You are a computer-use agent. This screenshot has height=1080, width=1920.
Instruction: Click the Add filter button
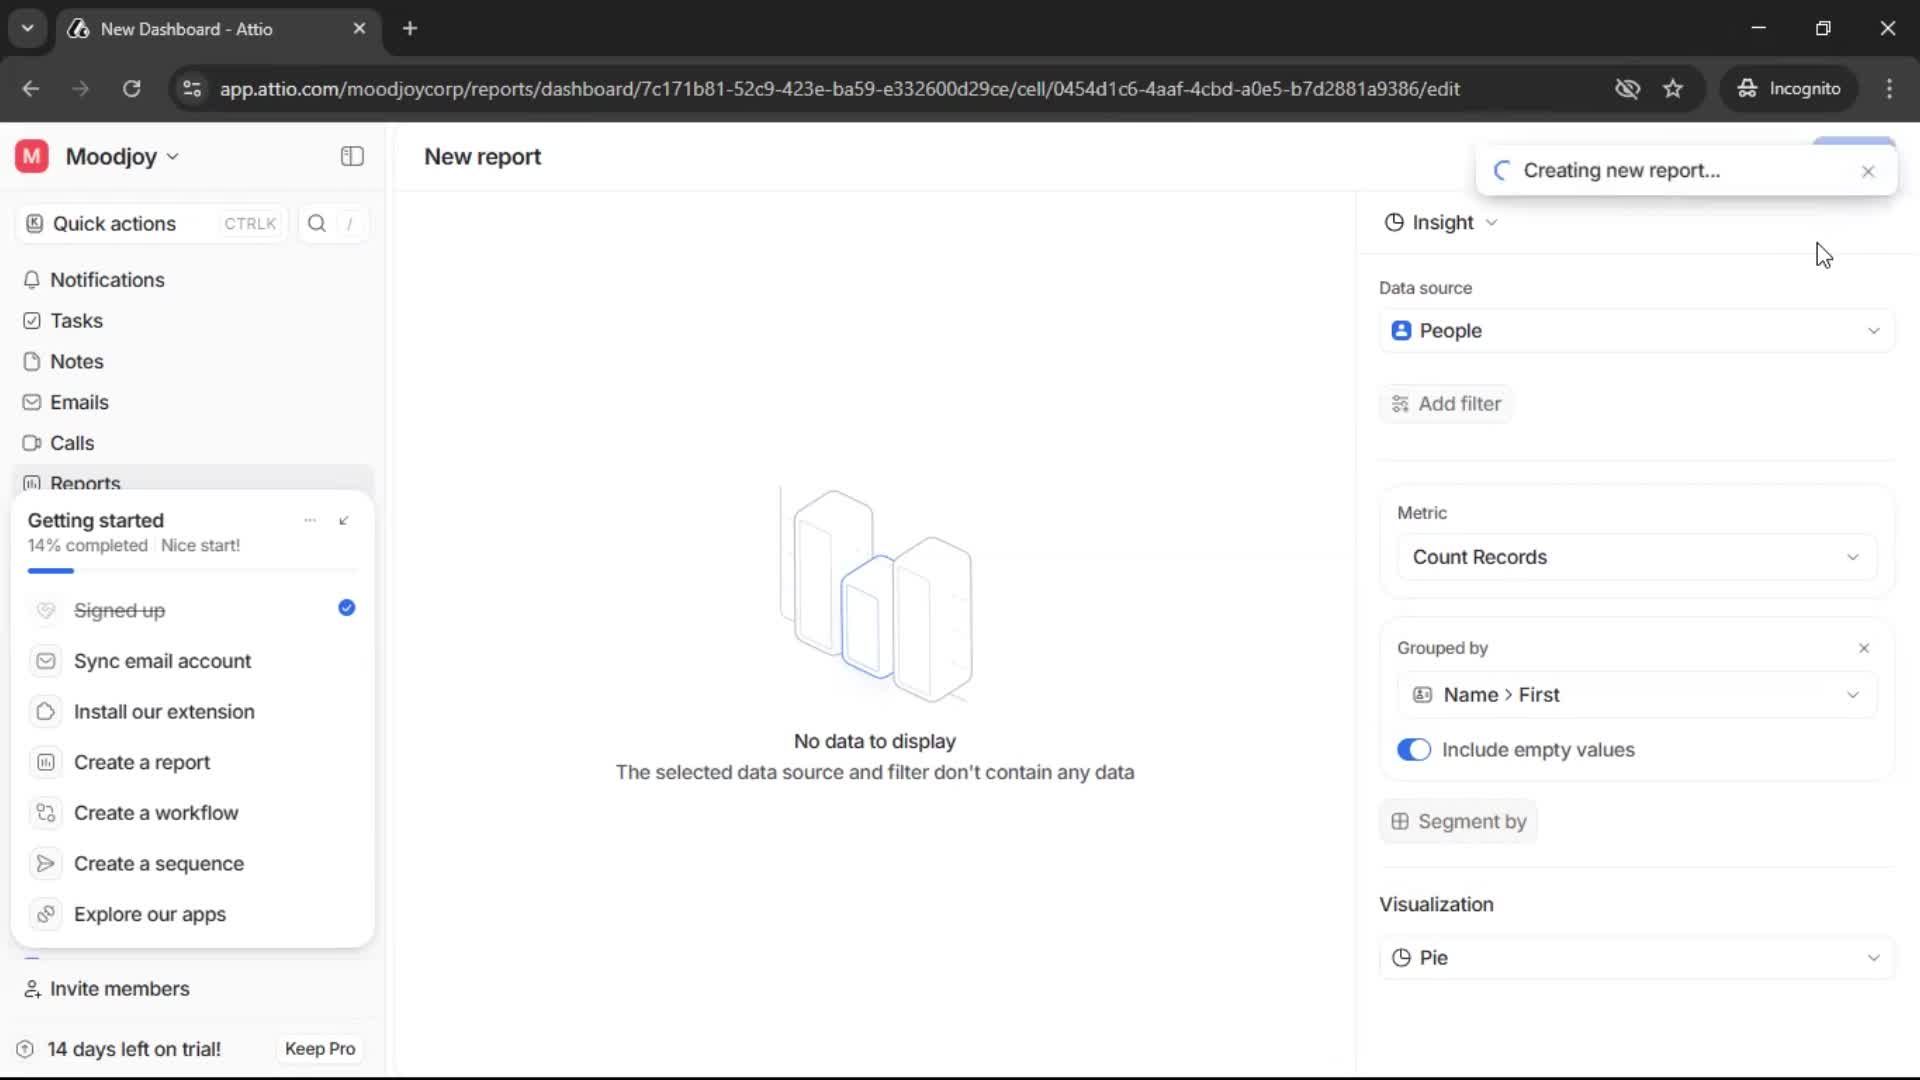pos(1447,404)
